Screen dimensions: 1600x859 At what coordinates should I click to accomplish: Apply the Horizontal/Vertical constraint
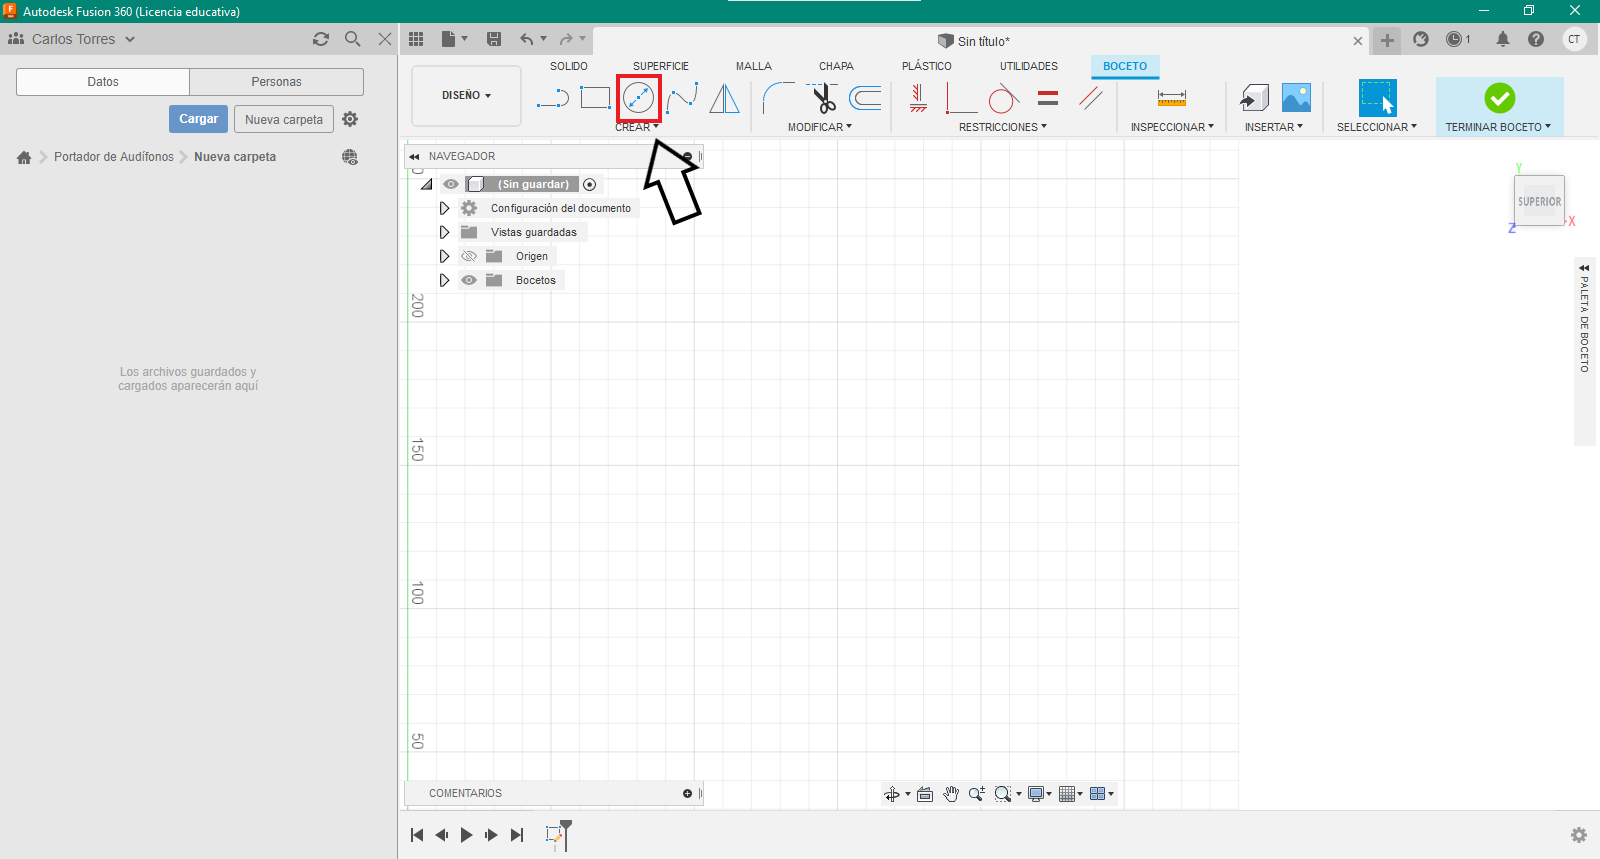(x=918, y=98)
